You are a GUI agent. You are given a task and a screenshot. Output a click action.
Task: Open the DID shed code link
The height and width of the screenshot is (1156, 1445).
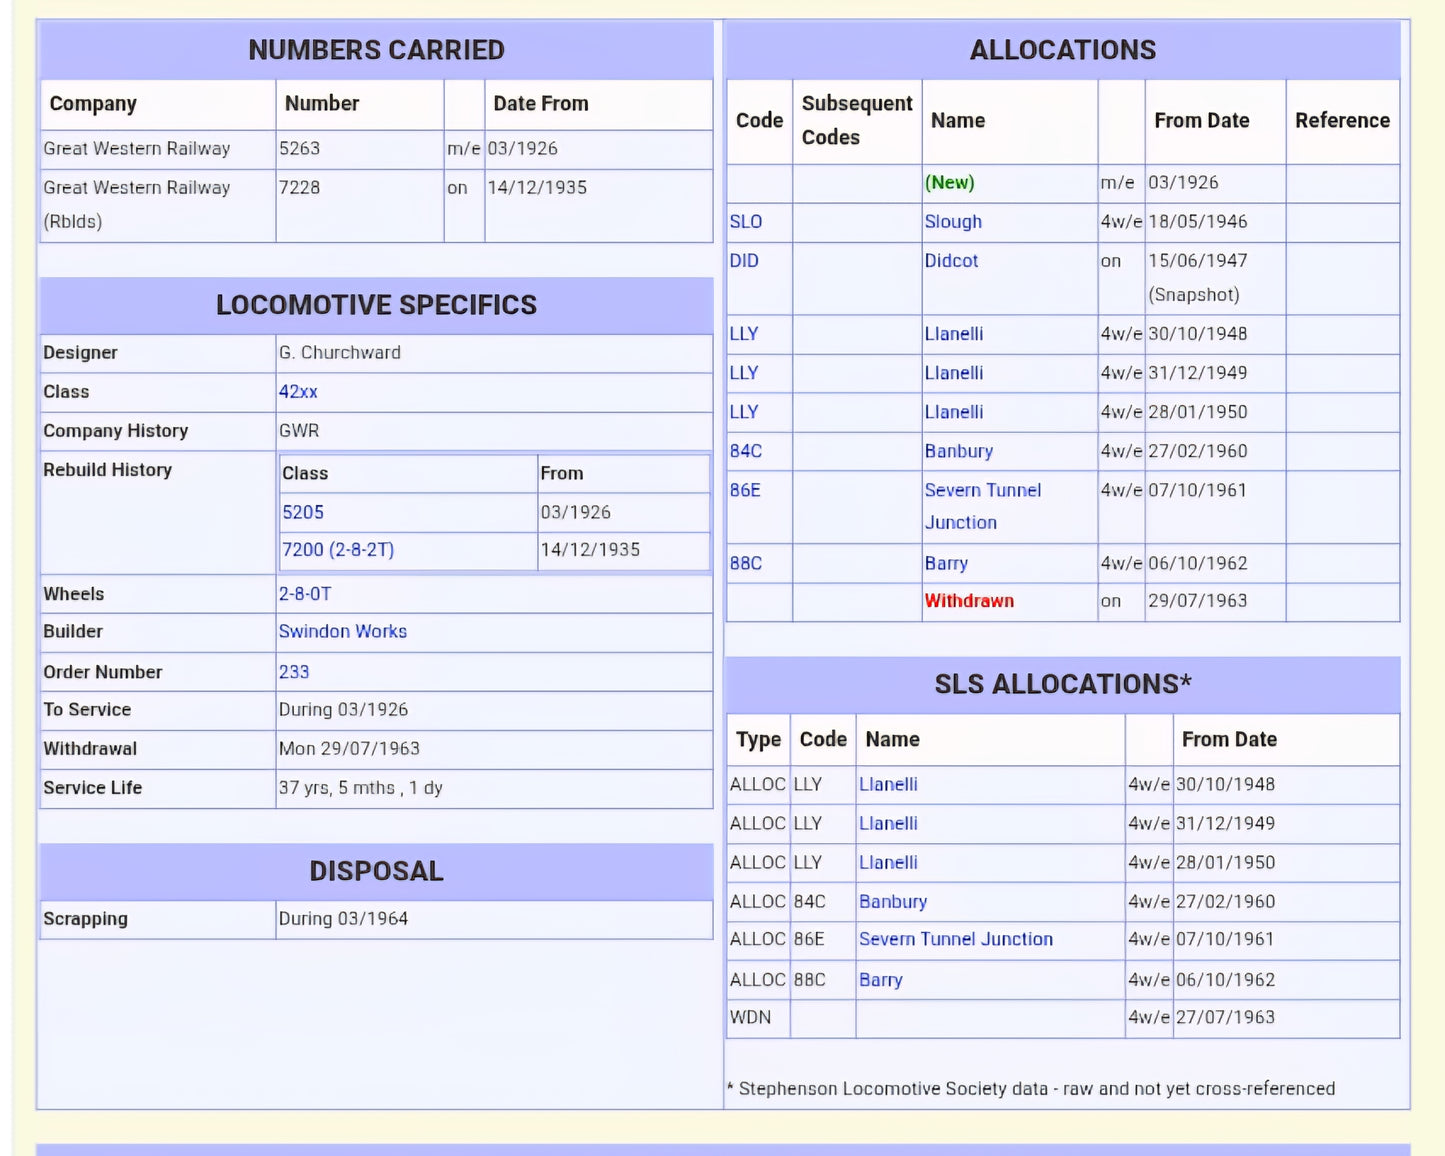point(744,261)
